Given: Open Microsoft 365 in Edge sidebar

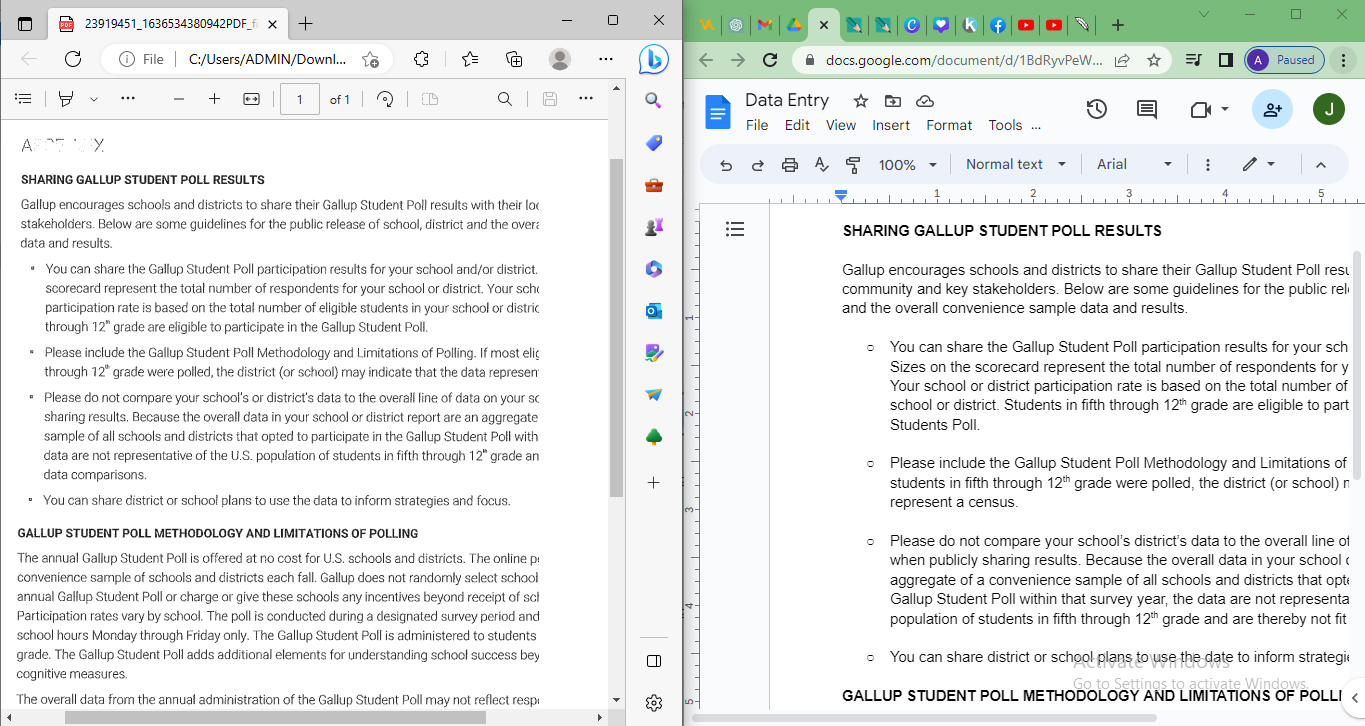Looking at the screenshot, I should pos(654,269).
